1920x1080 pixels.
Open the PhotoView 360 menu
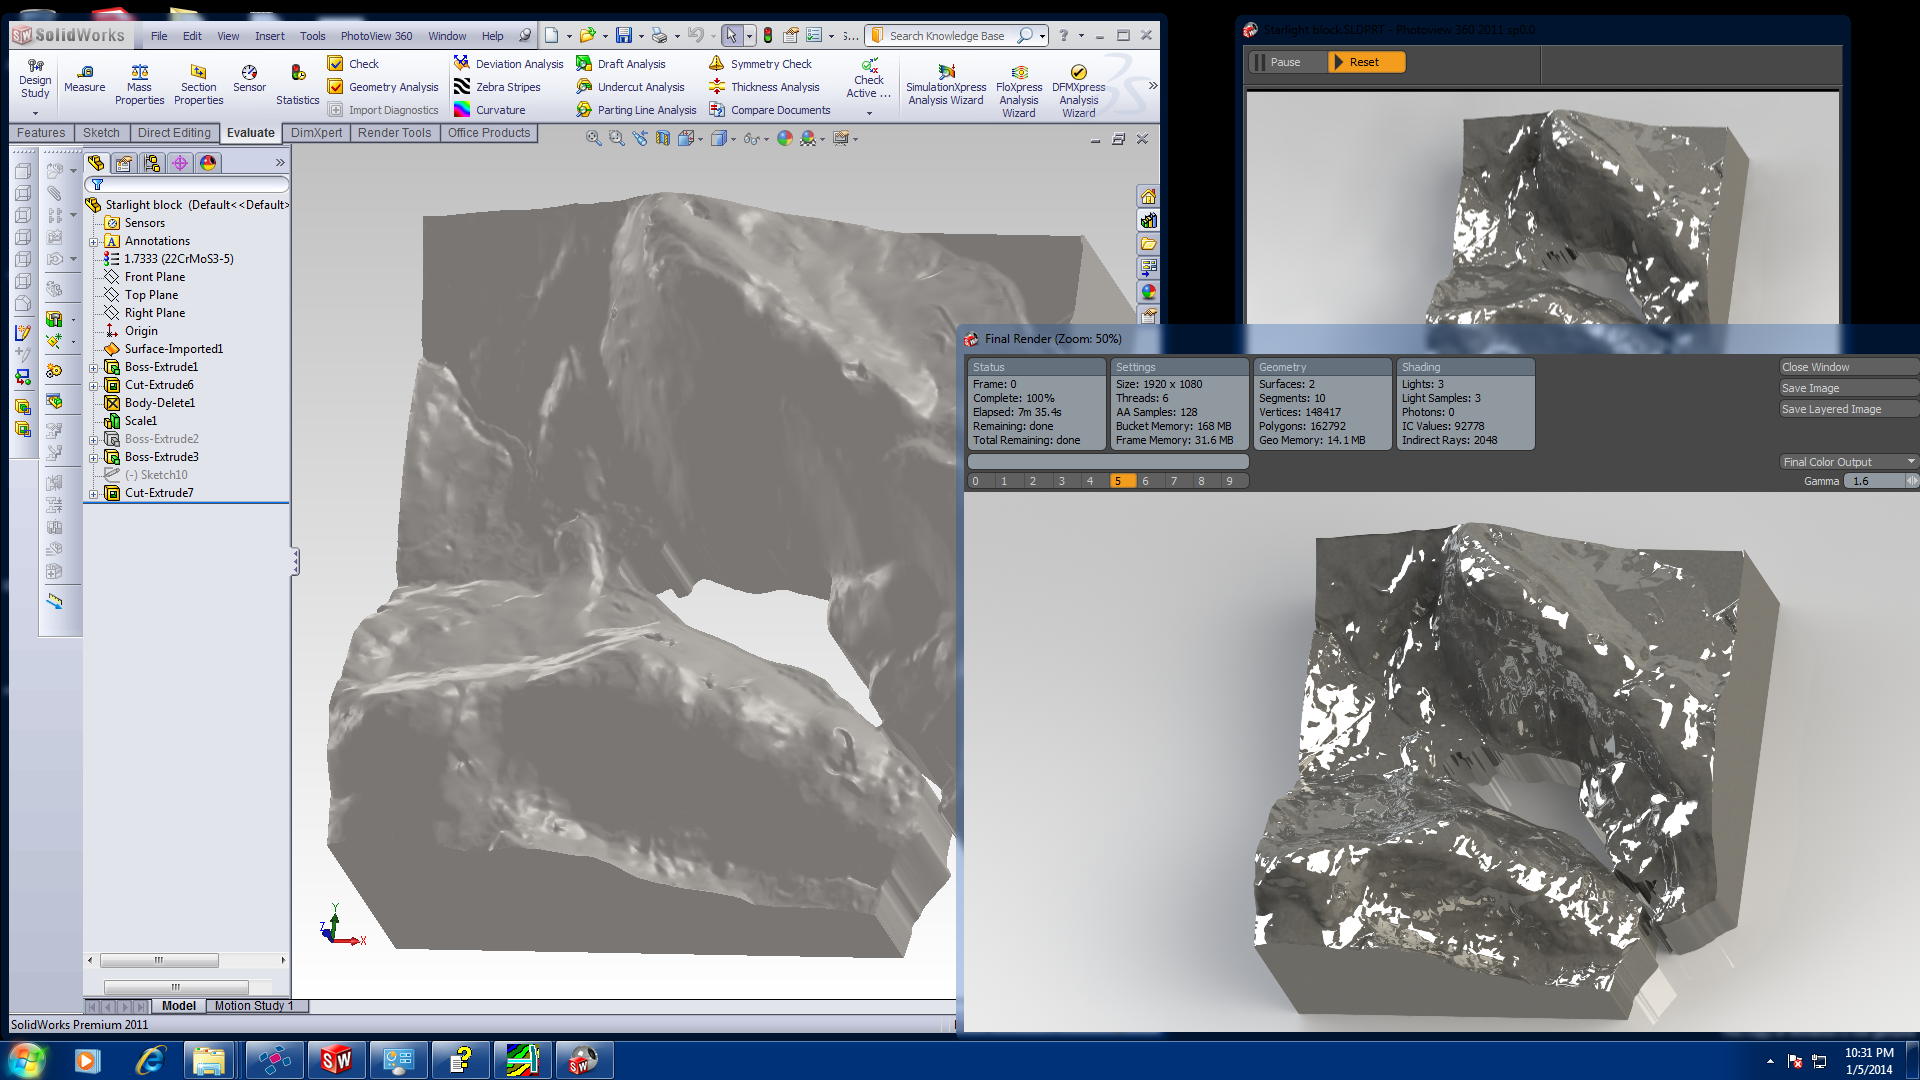tap(376, 36)
